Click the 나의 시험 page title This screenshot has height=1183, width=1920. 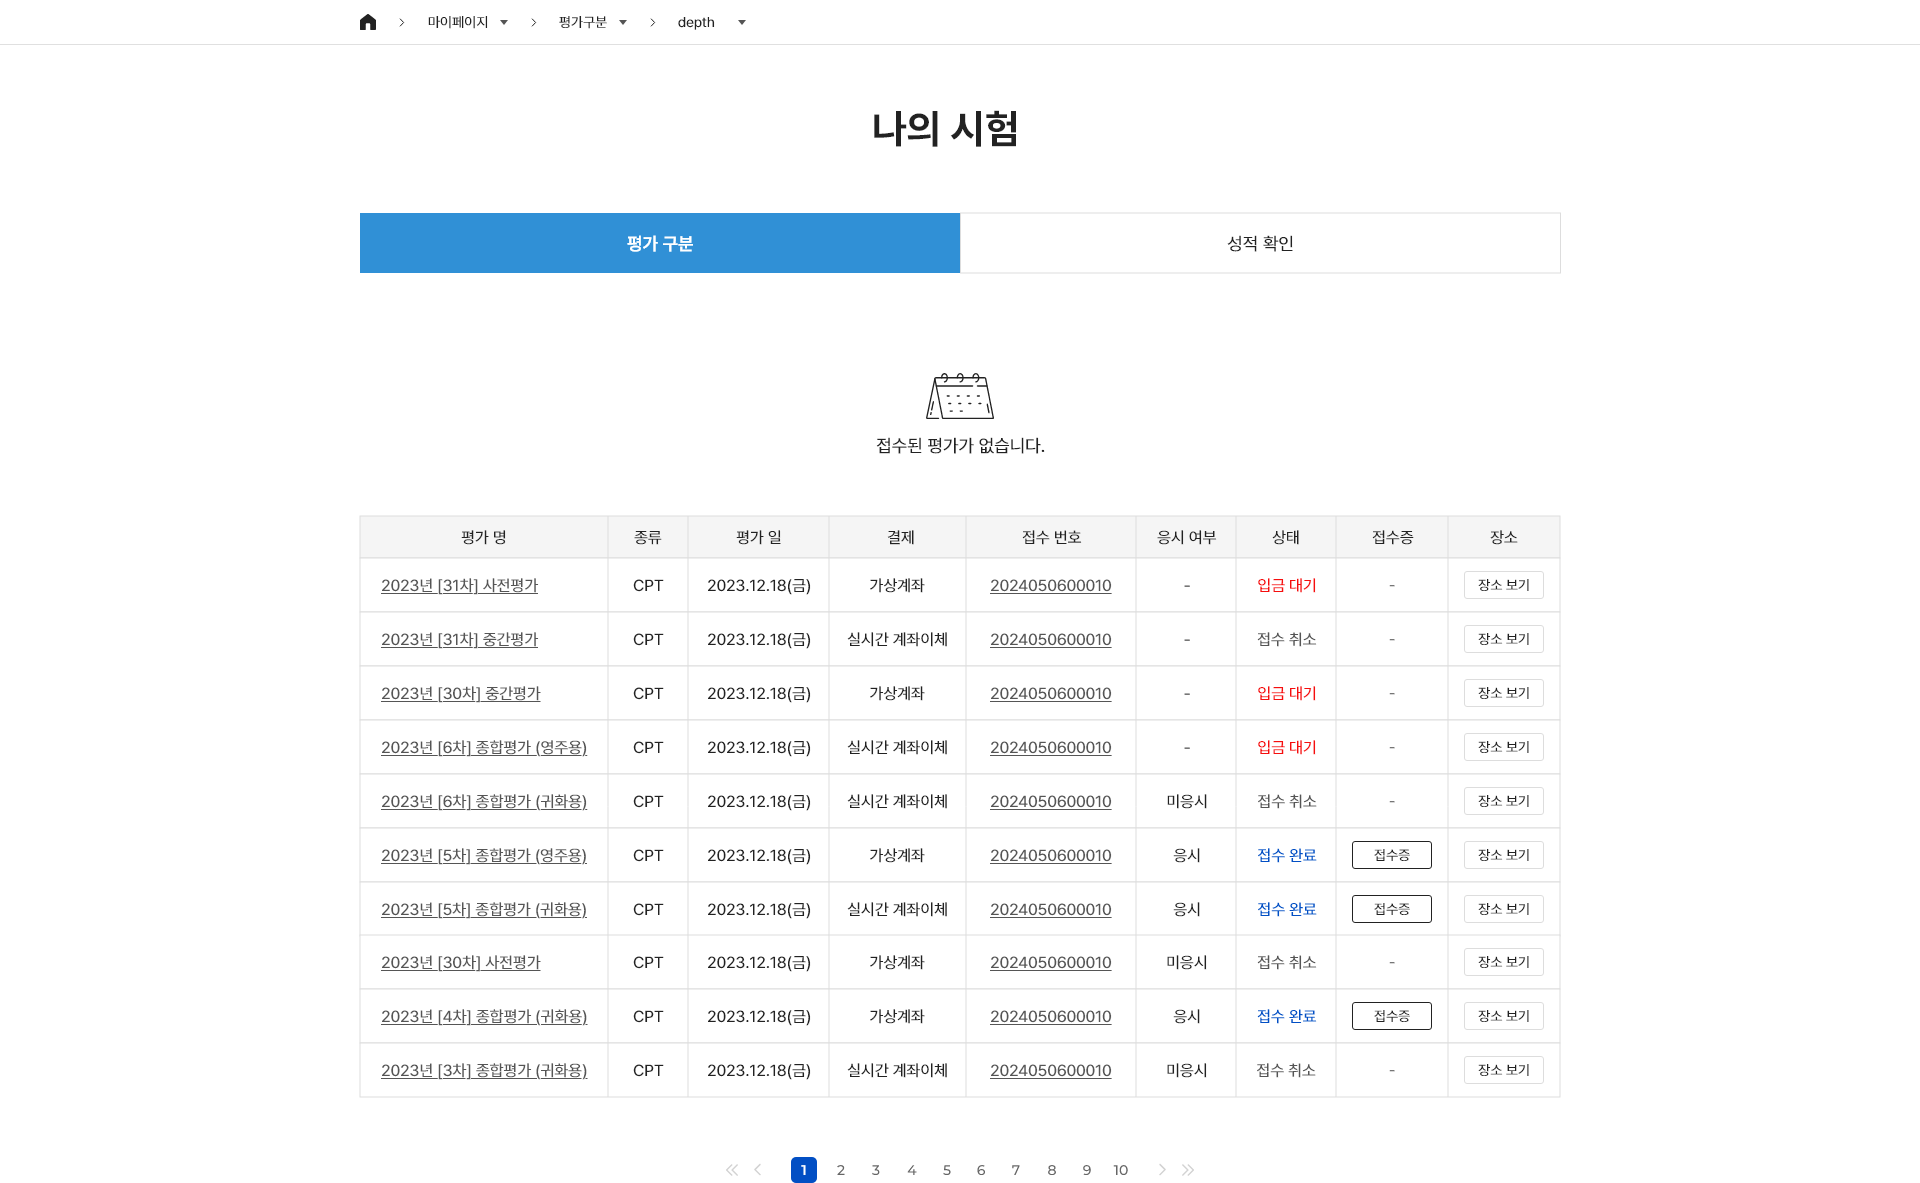[945, 129]
